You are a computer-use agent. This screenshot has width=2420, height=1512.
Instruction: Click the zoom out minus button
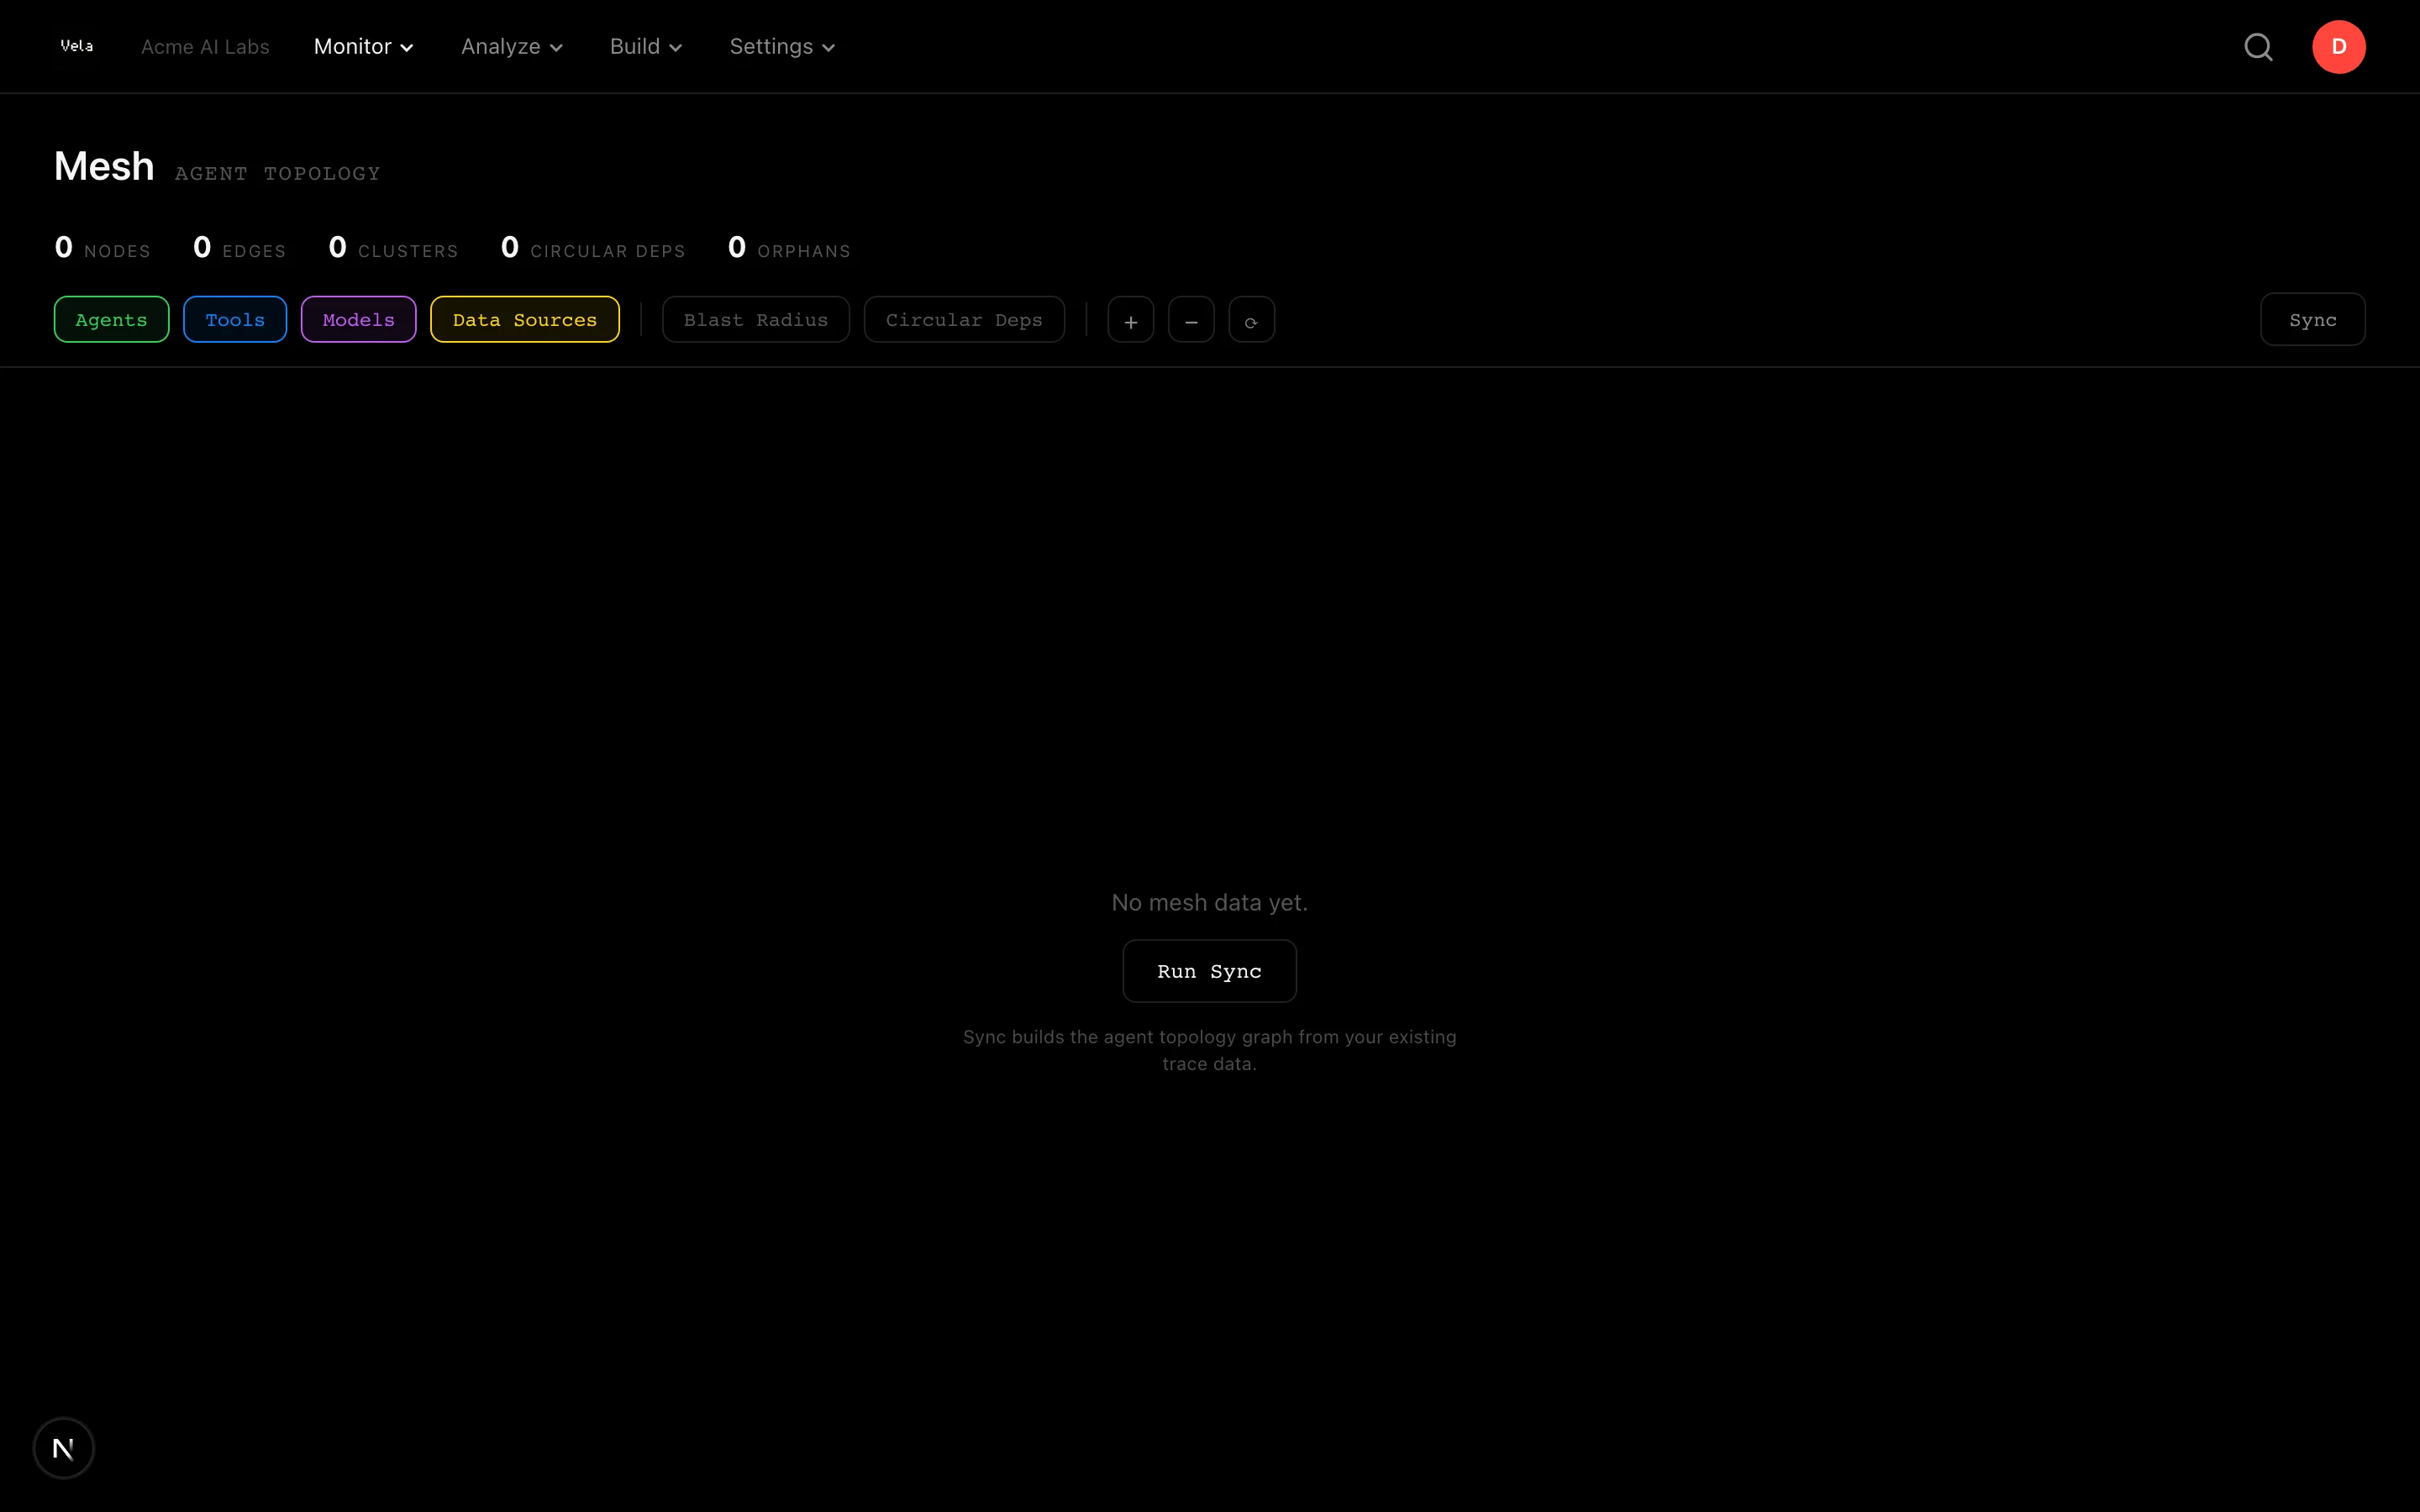click(1191, 320)
